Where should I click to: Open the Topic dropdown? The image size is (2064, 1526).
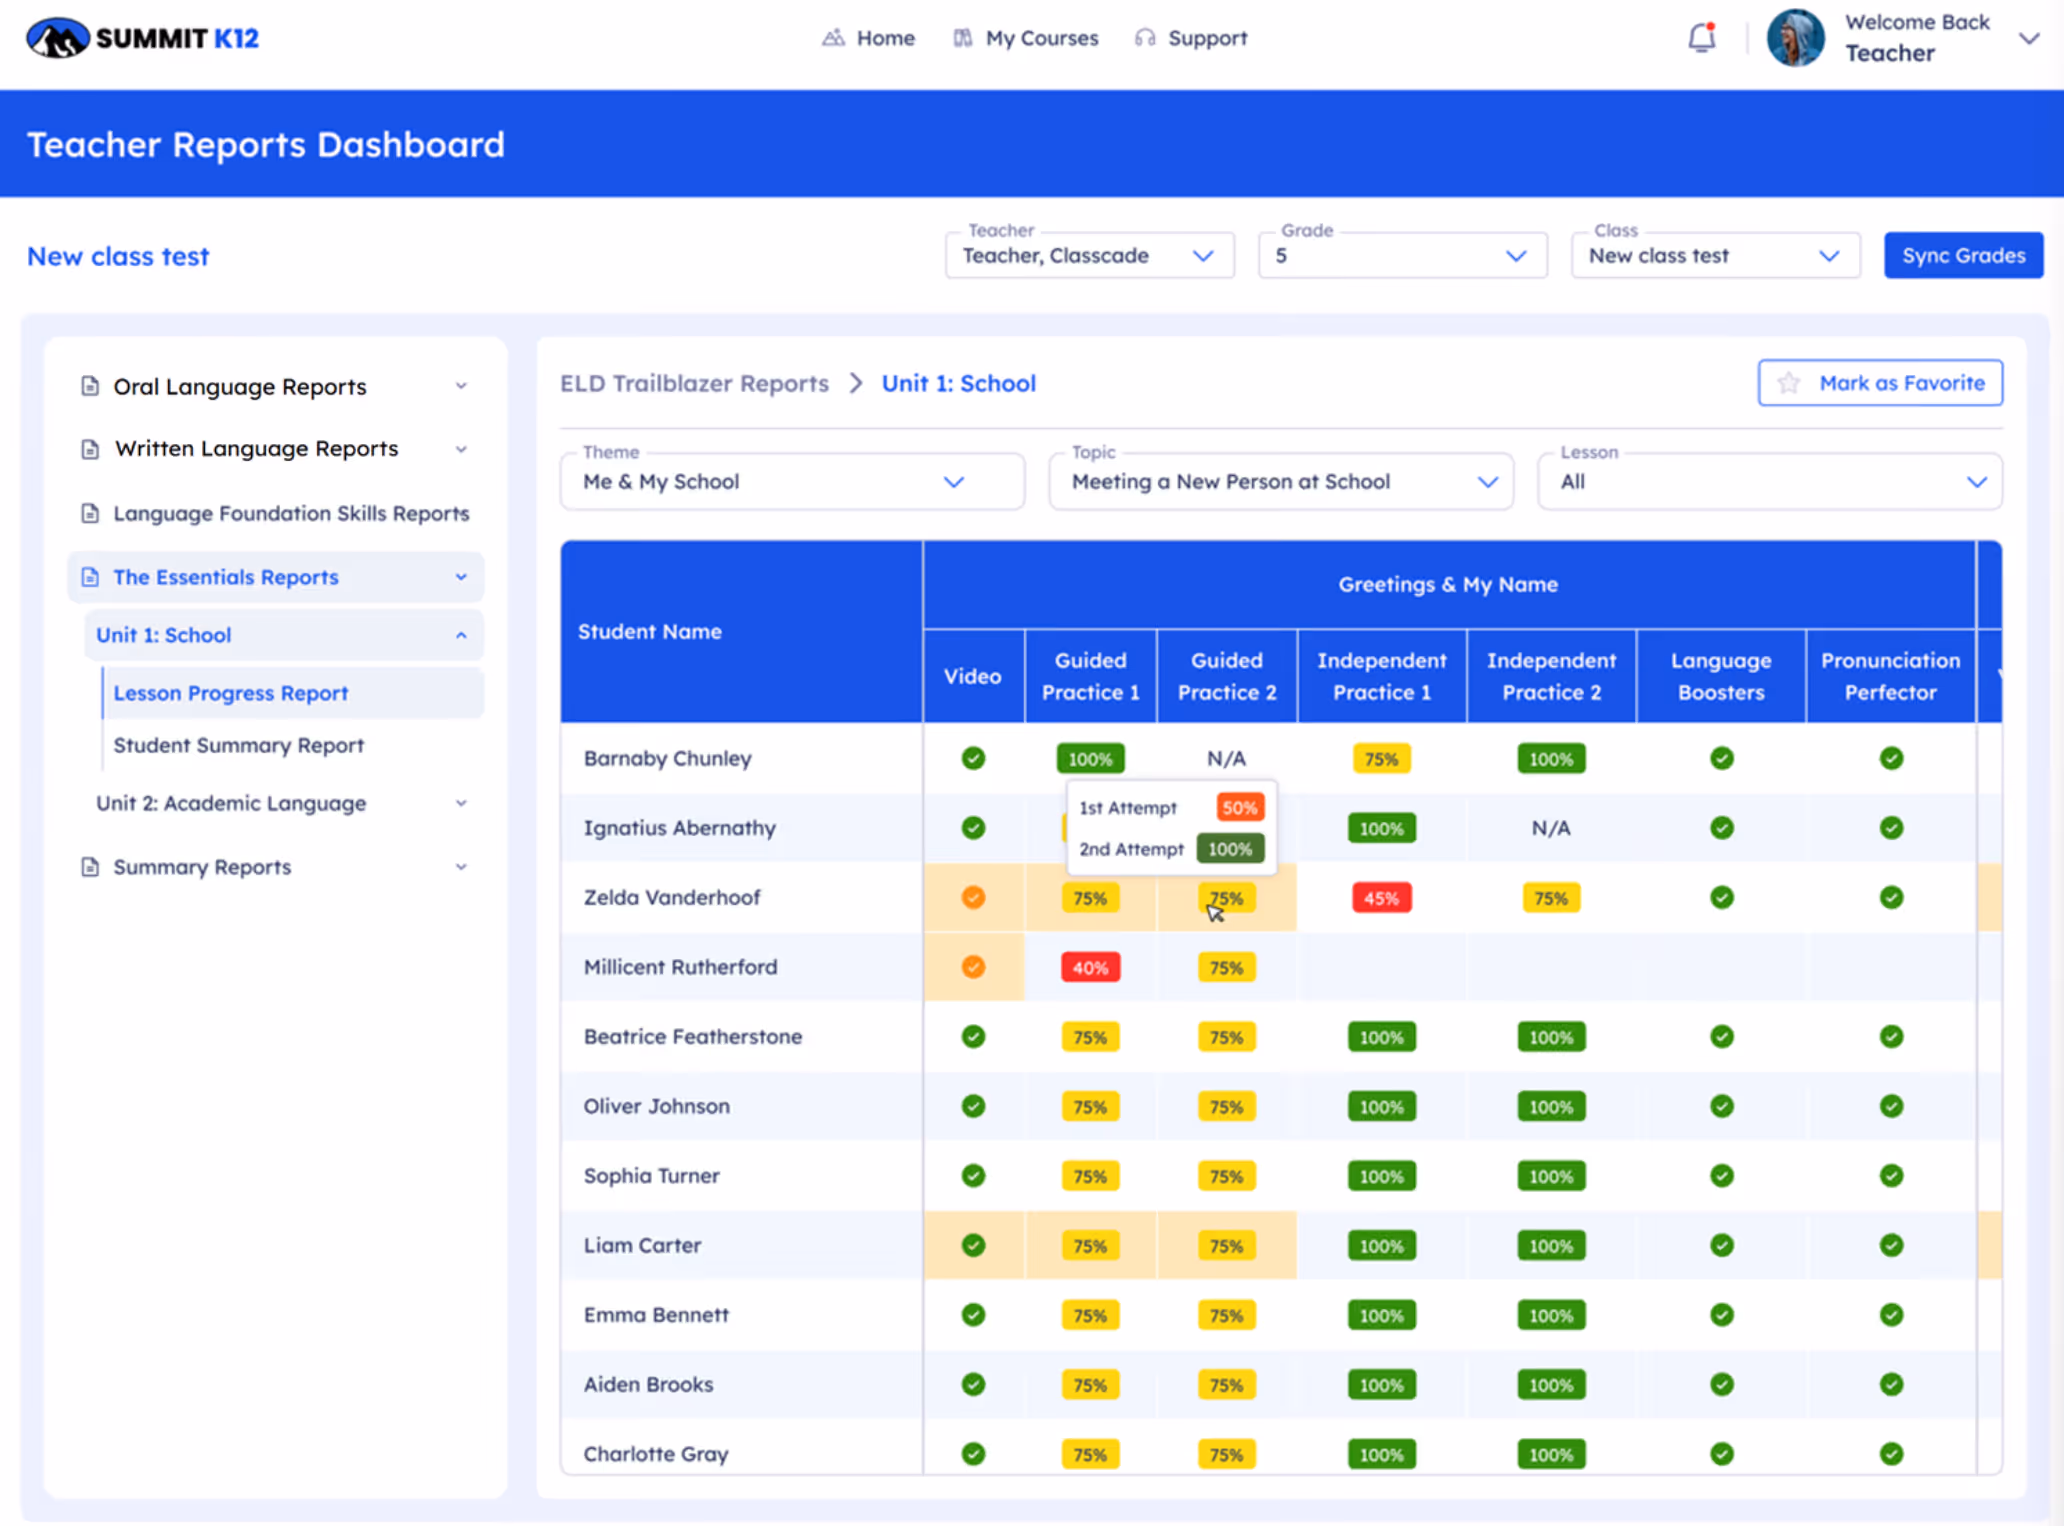[1281, 482]
